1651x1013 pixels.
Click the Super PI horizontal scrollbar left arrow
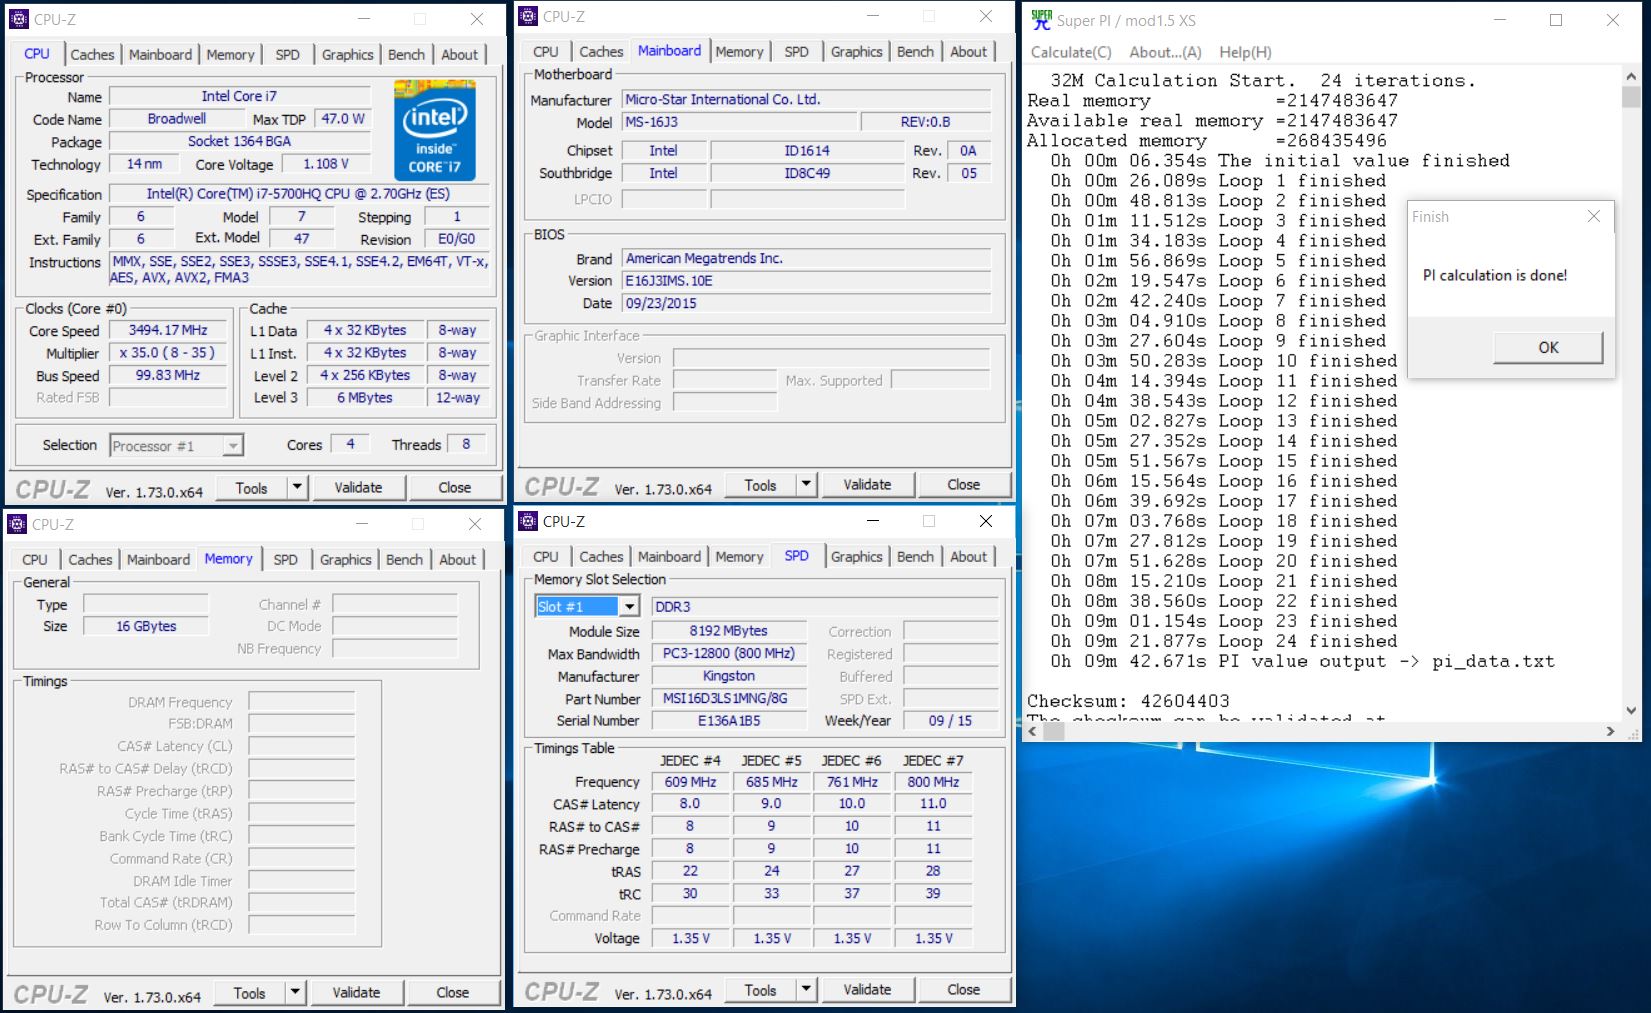tap(1034, 732)
